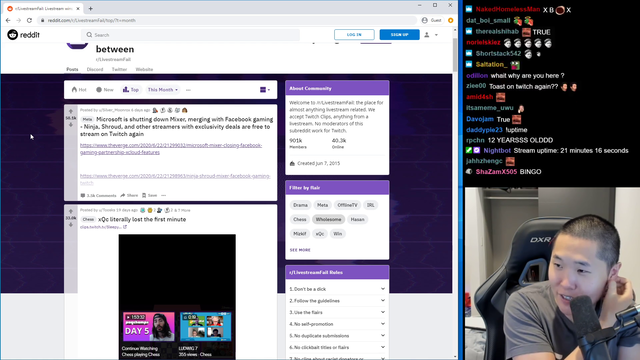Open the Website tab

click(144, 69)
